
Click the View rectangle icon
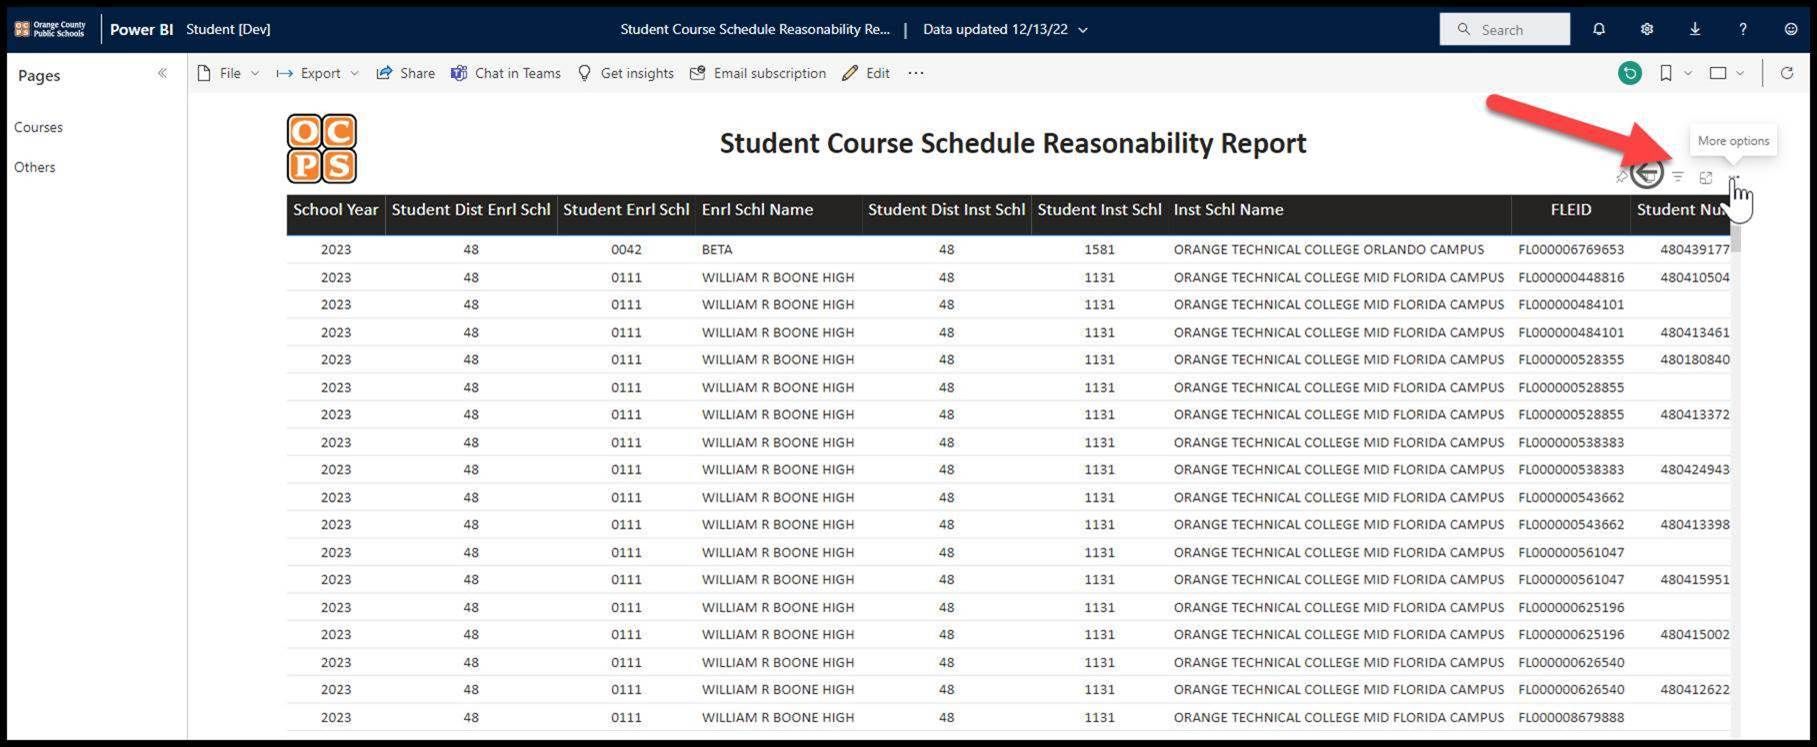1718,73
